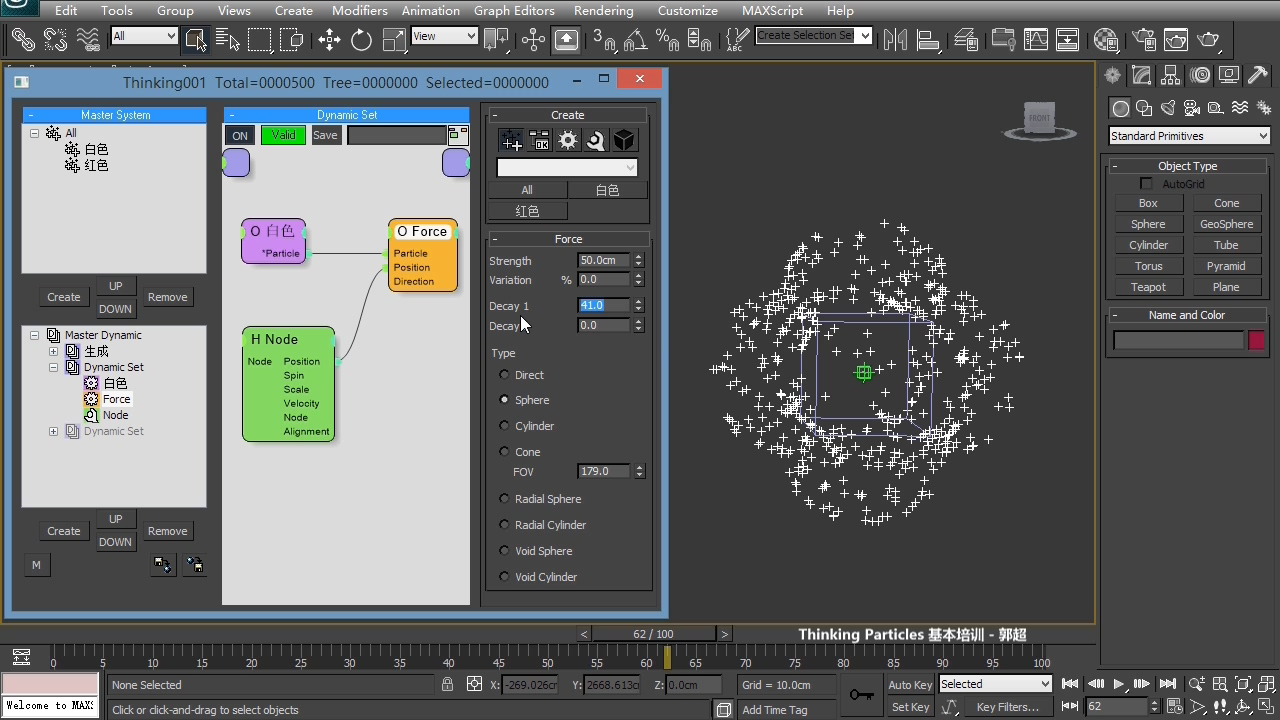Toggle the Auto Key button

910,685
